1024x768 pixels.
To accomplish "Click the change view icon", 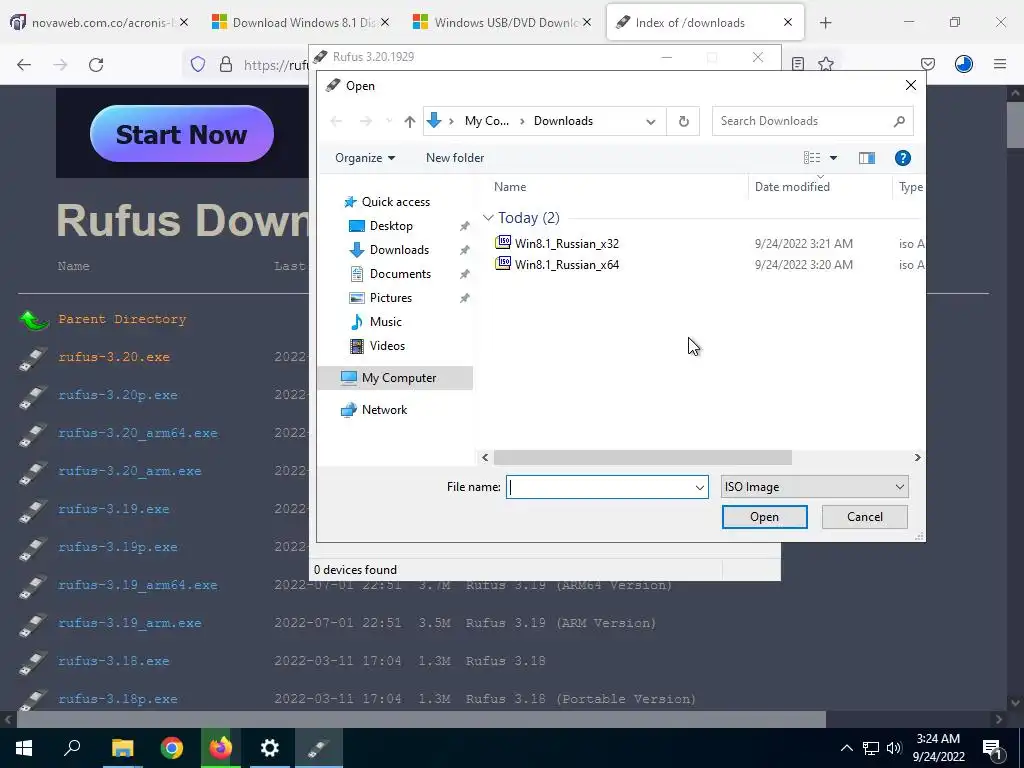I will [812, 158].
